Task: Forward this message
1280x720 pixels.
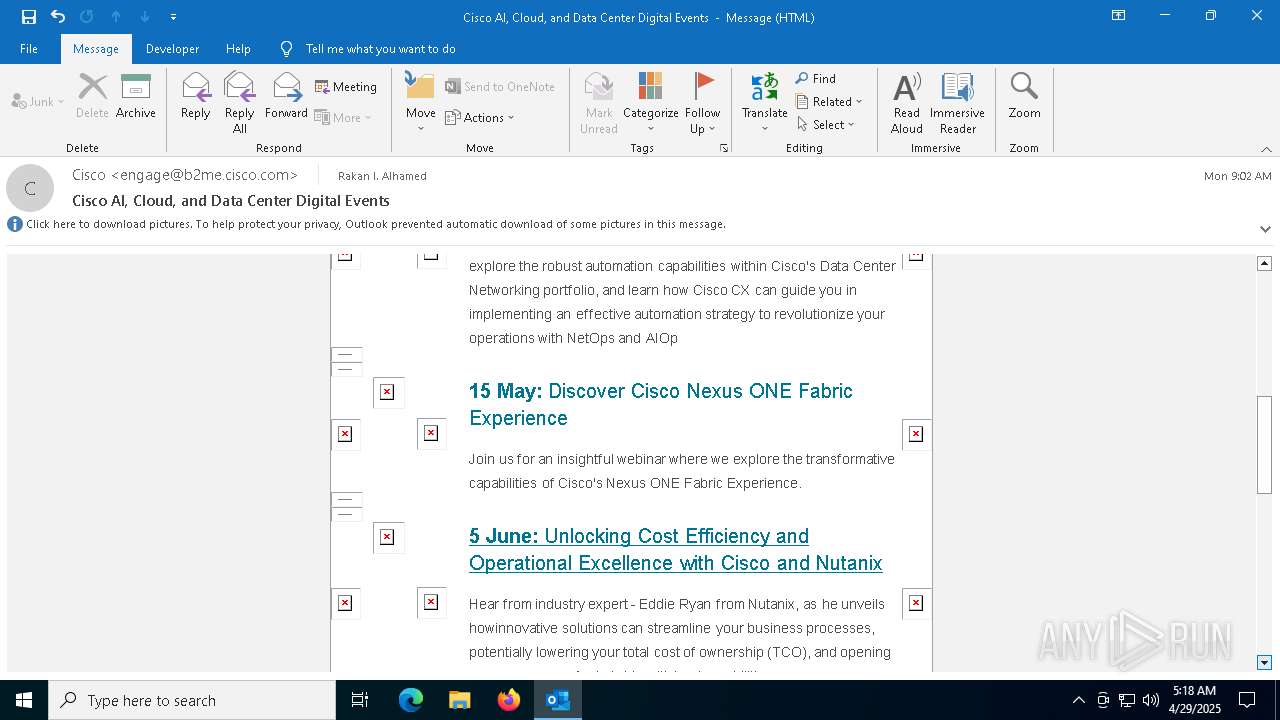Action: pos(286,96)
